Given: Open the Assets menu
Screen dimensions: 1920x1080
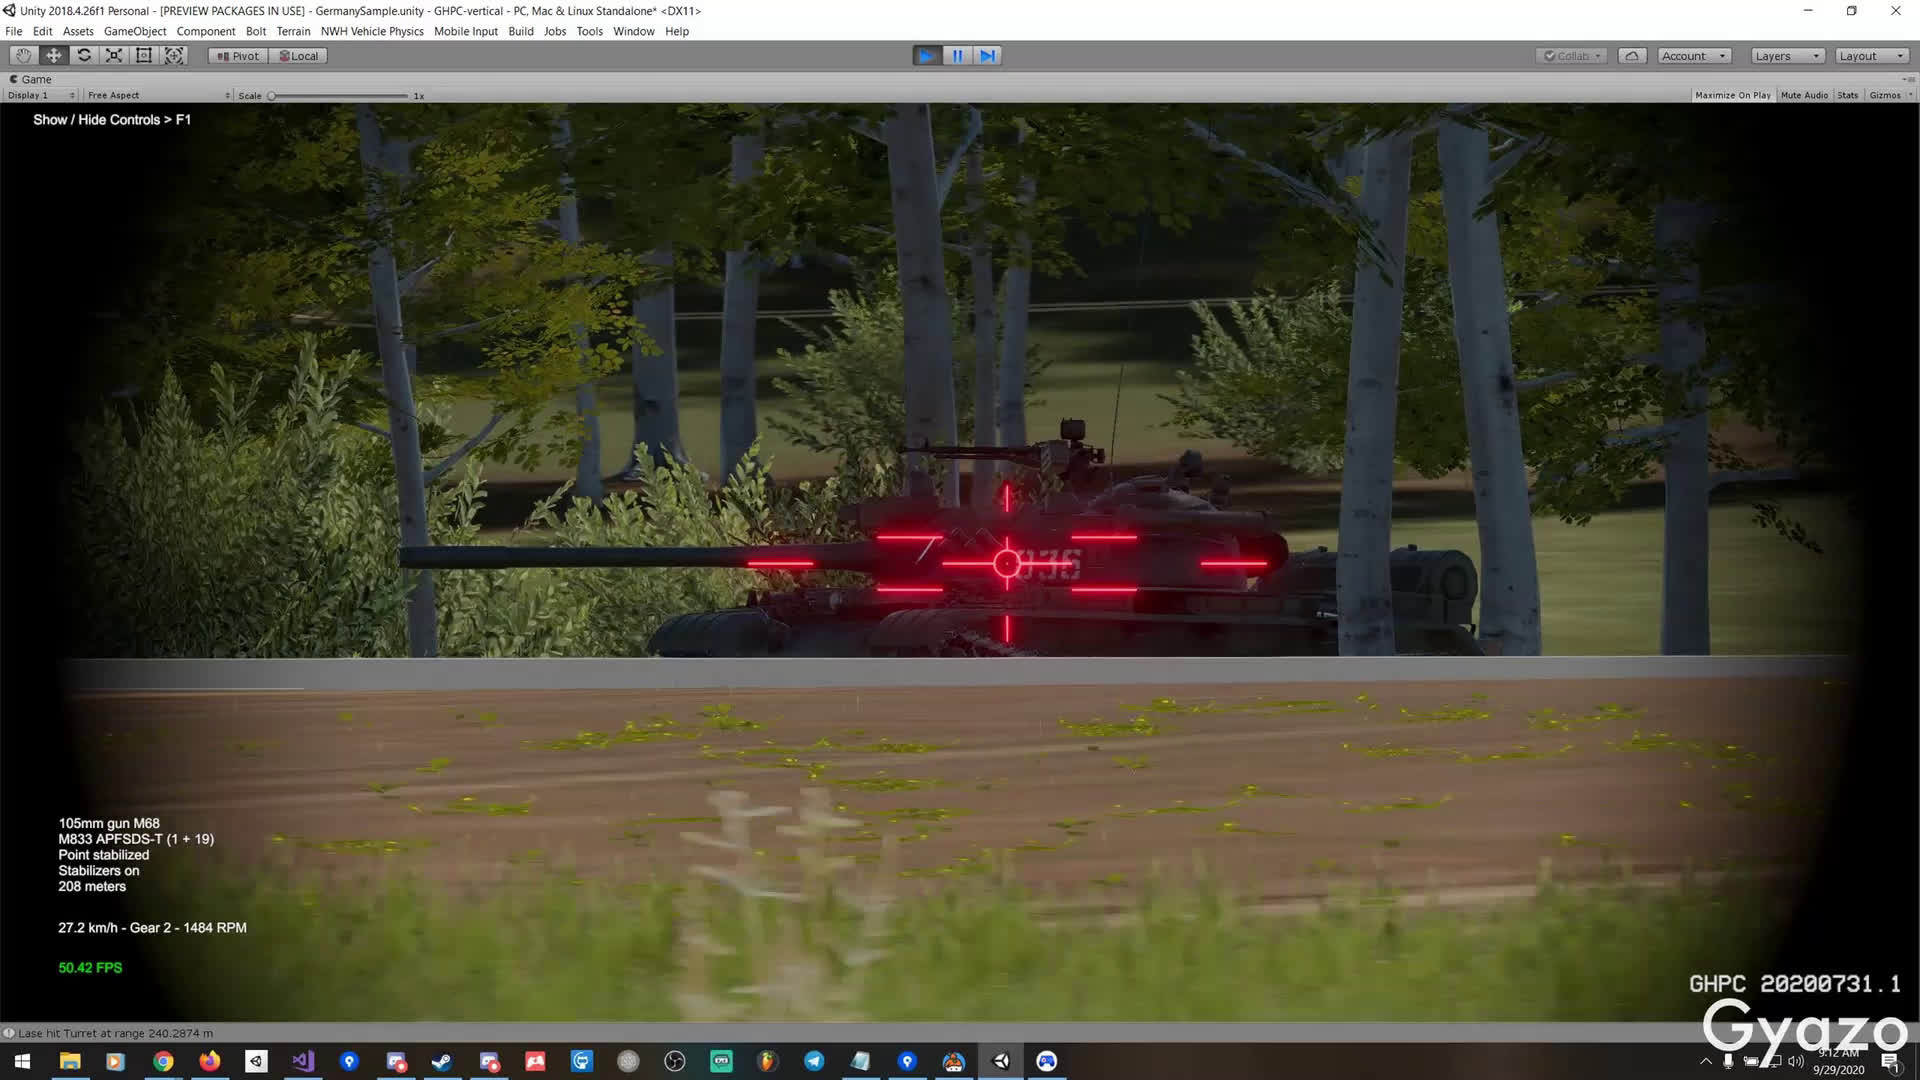Looking at the screenshot, I should click(78, 31).
